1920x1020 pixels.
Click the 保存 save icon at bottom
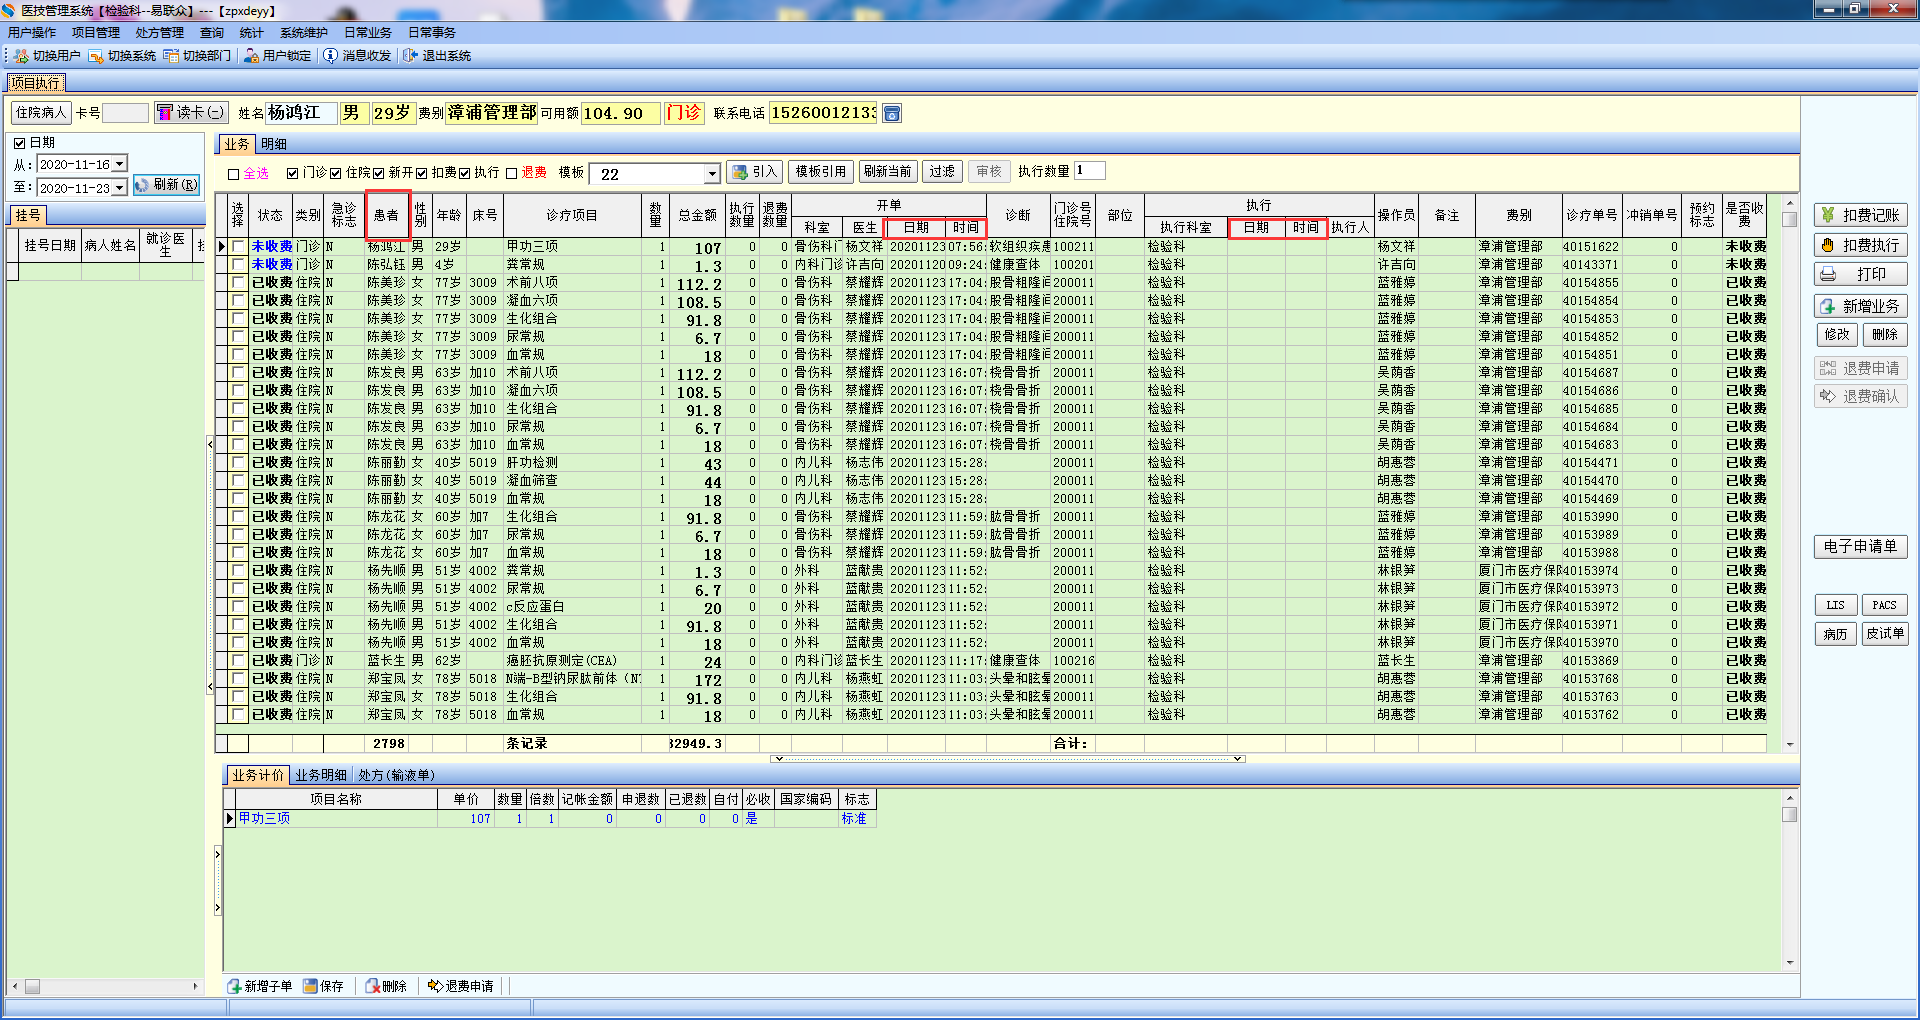pos(310,986)
